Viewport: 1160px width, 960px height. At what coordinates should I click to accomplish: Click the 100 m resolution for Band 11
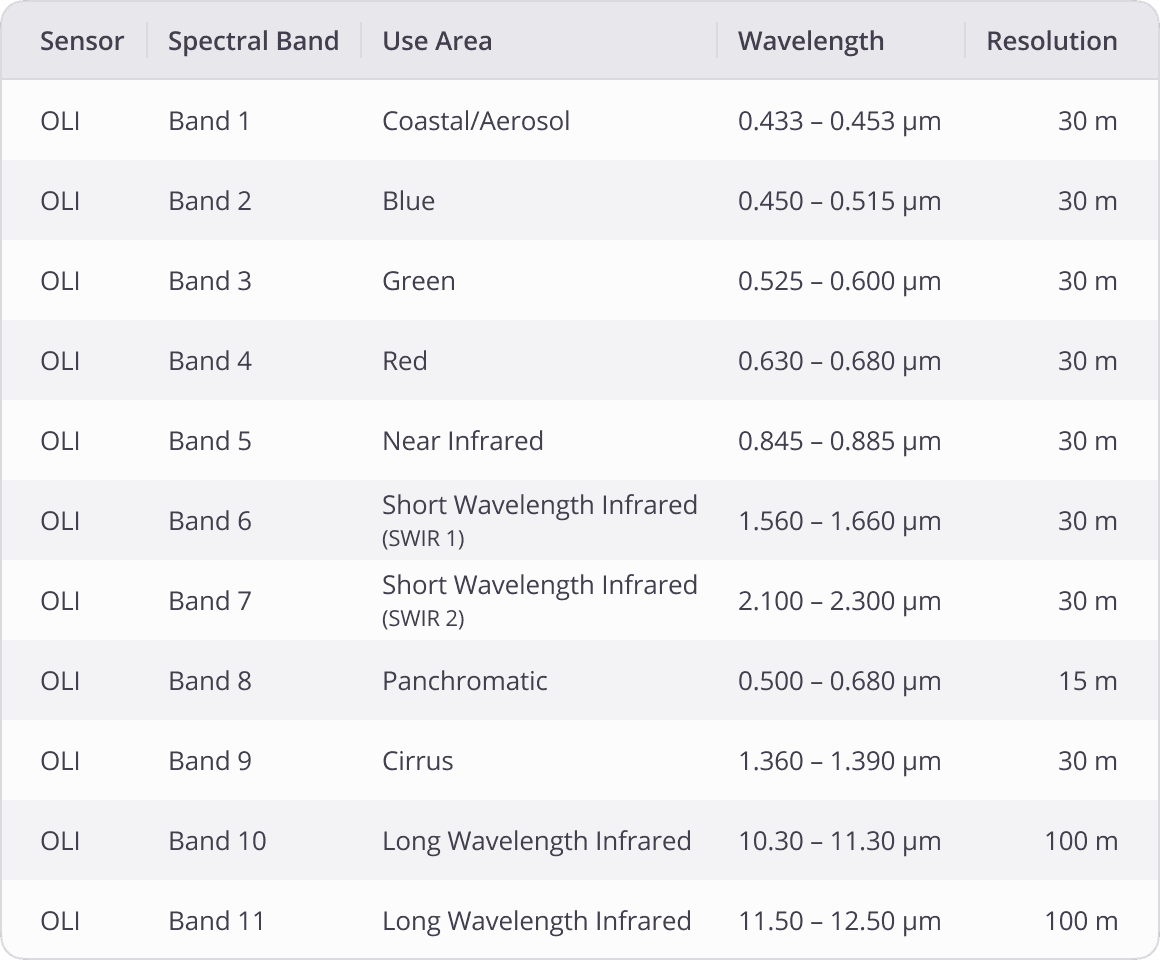1081,921
